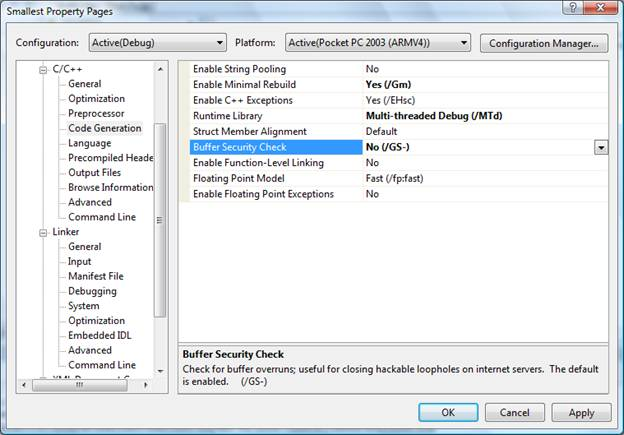This screenshot has width=624, height=435.
Task: Select Code Generation tree item
Action: click(x=105, y=128)
